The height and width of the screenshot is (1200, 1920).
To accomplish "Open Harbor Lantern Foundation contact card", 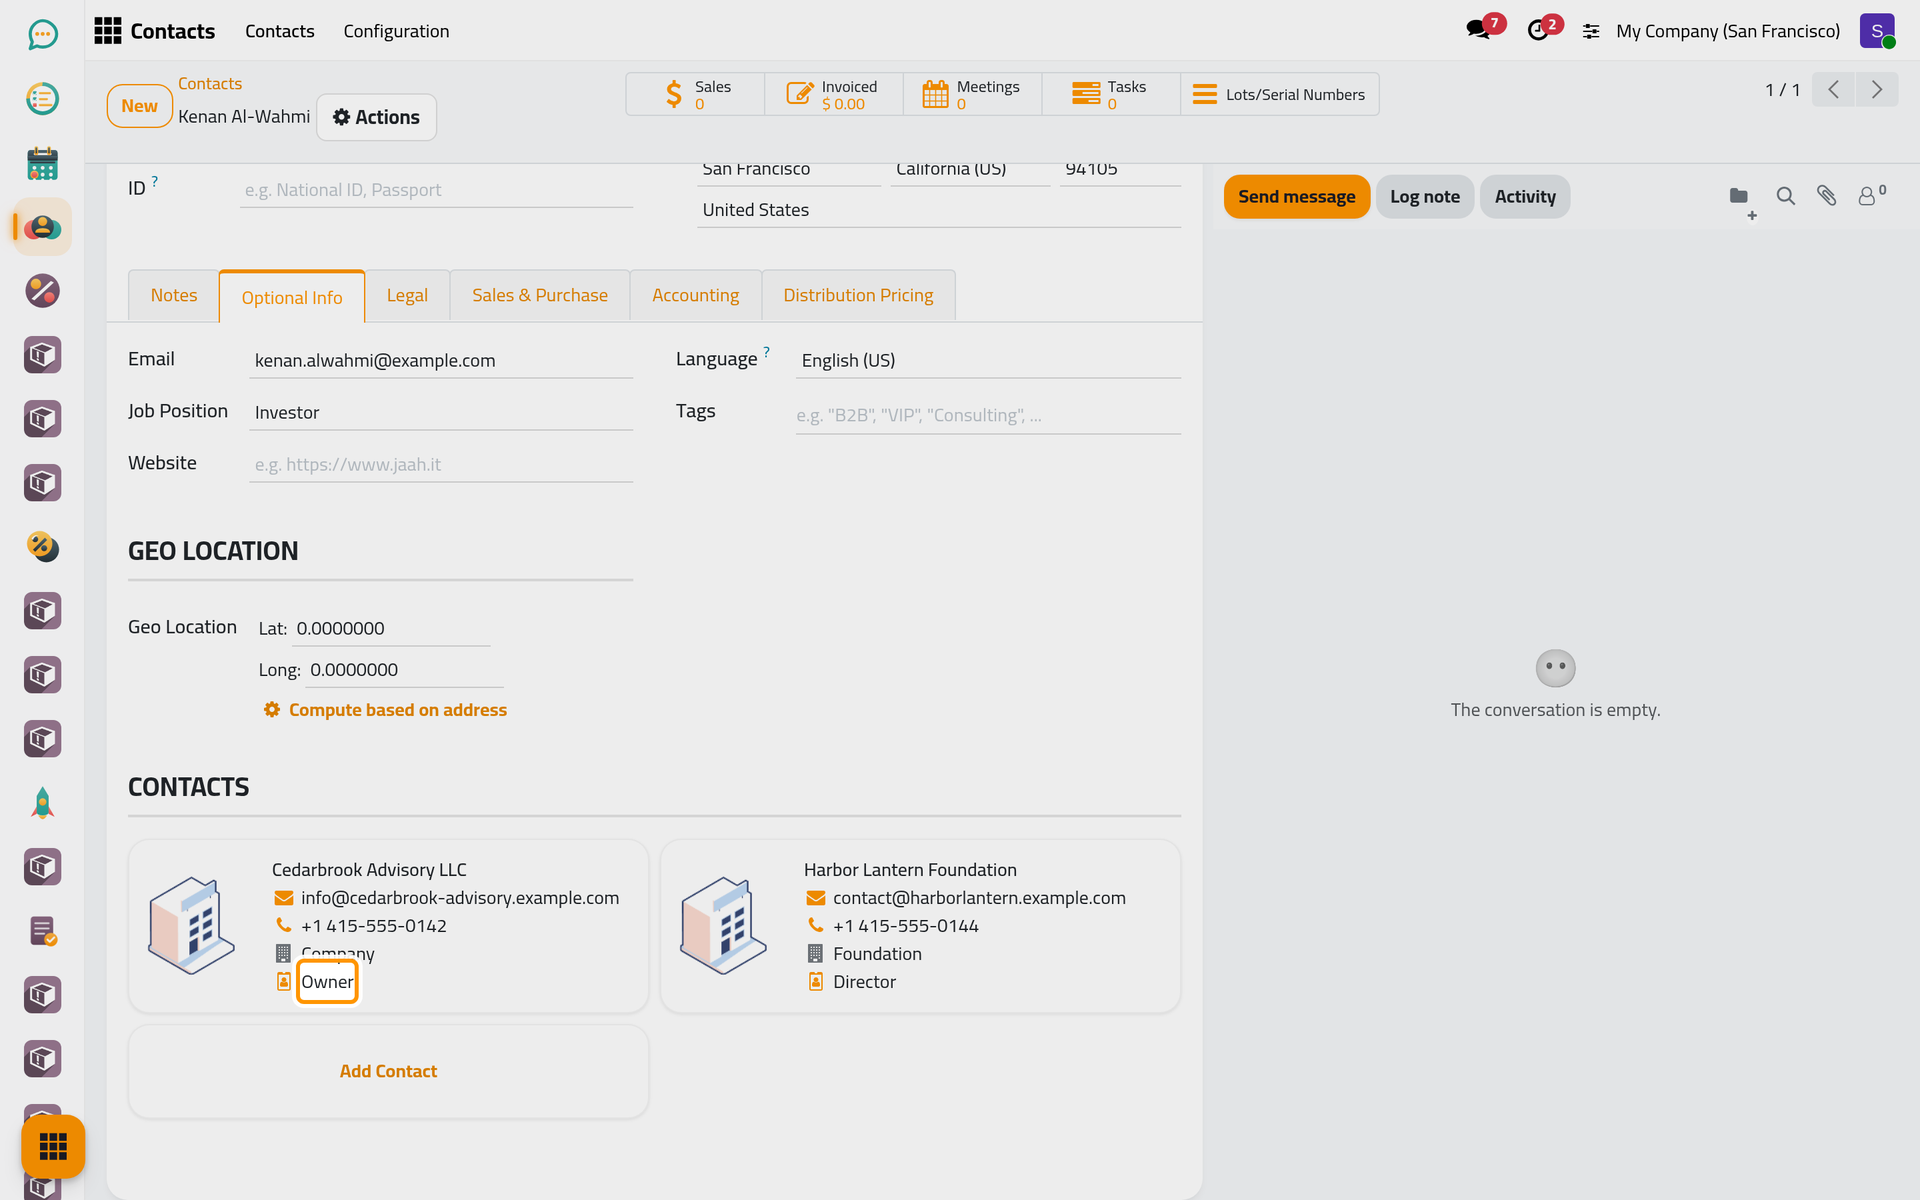I will [920, 926].
